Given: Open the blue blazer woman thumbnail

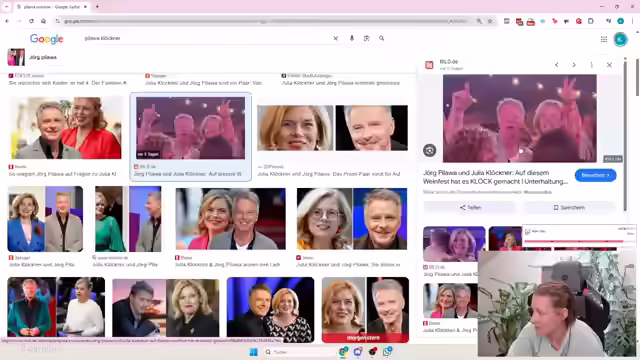Looking at the screenshot, I should (x=45, y=219).
